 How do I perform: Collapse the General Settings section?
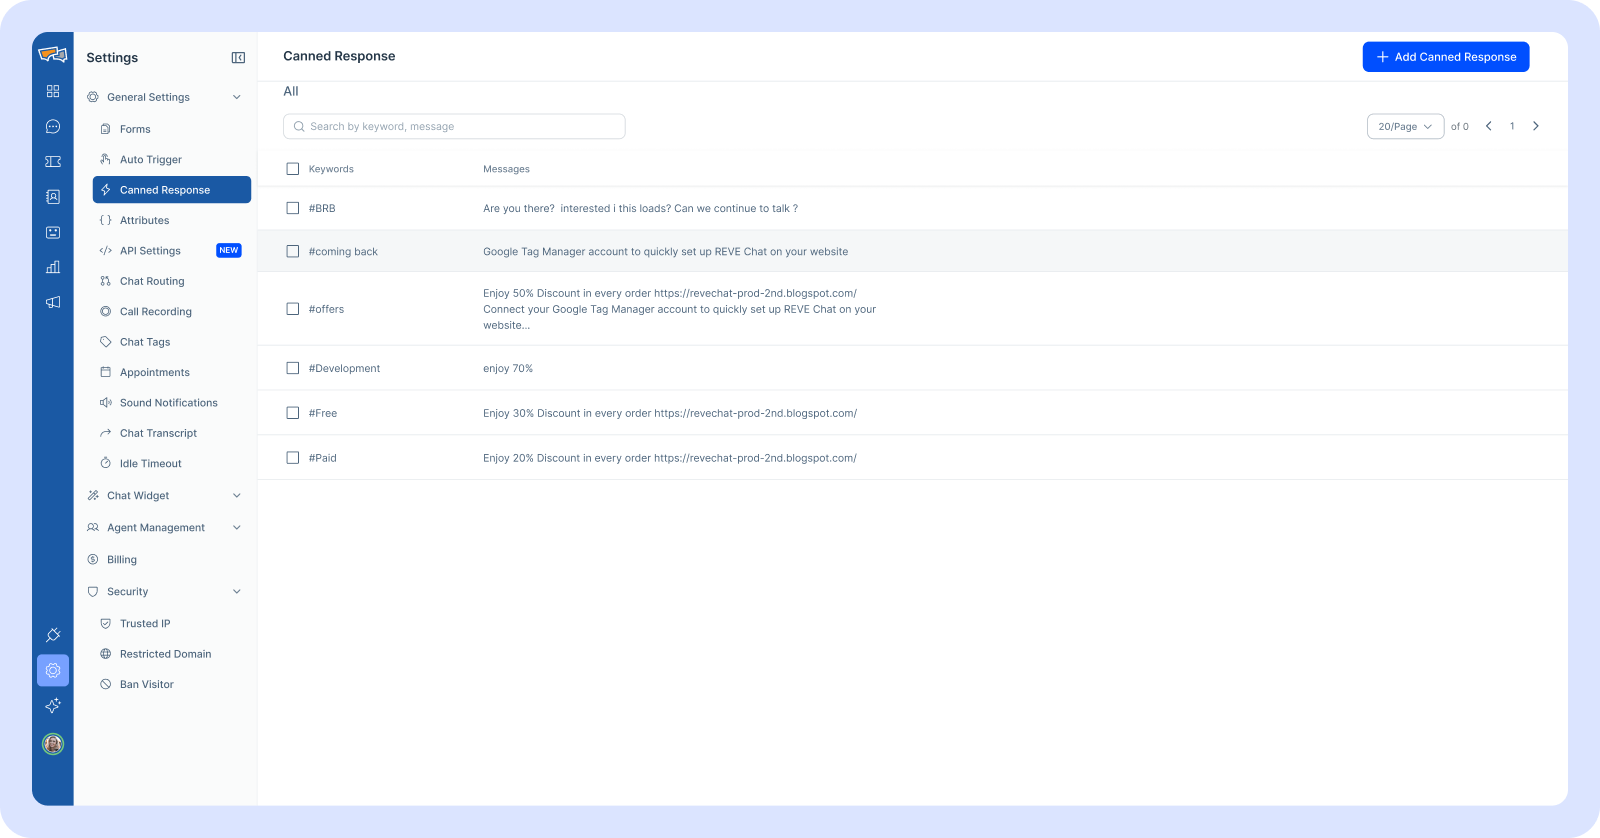click(237, 97)
